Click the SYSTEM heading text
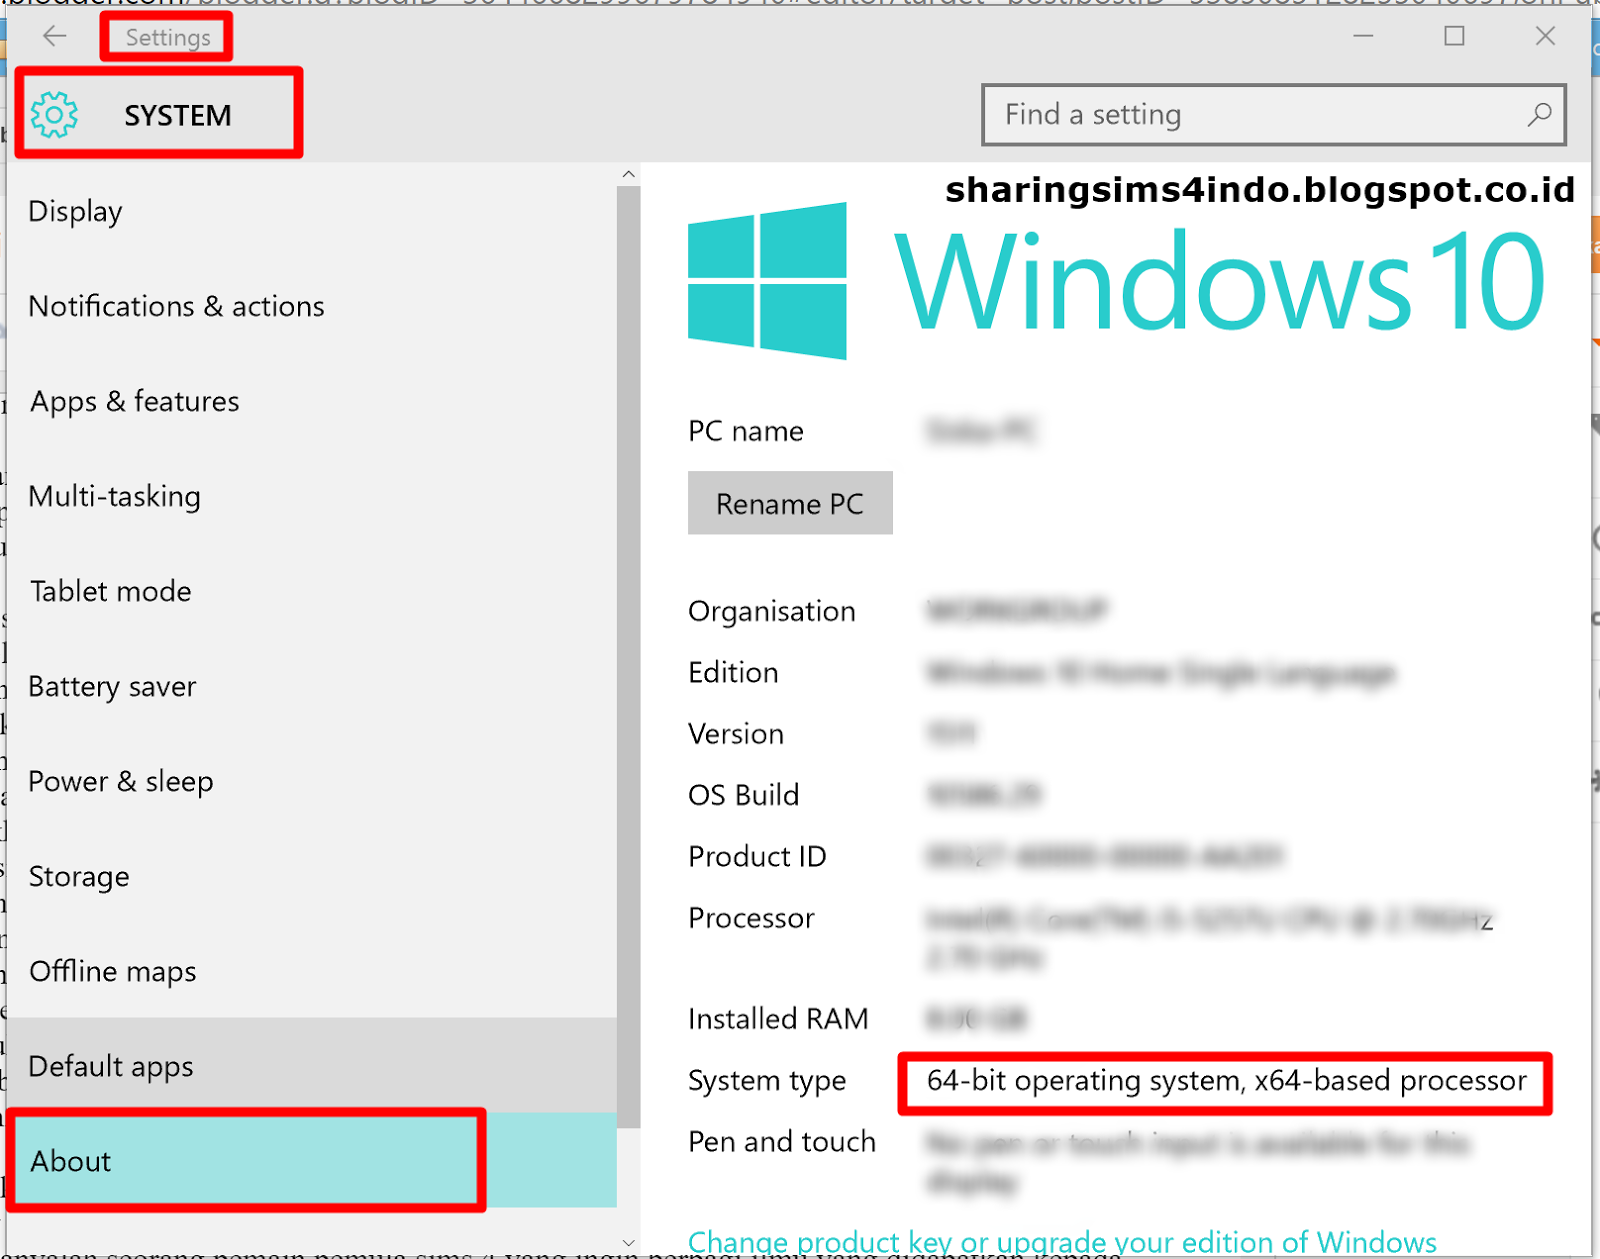The height and width of the screenshot is (1259, 1600). coord(178,116)
